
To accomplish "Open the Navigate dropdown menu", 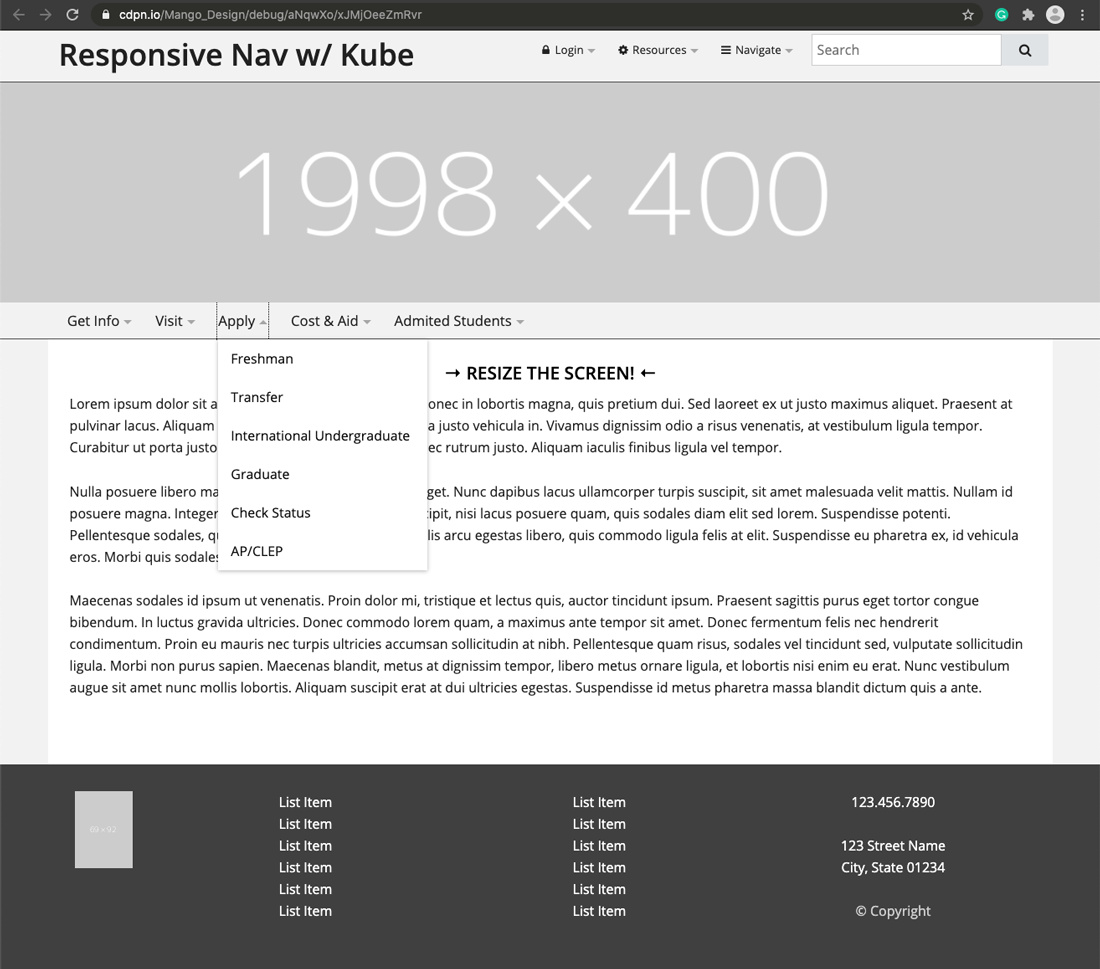I will tap(756, 50).
